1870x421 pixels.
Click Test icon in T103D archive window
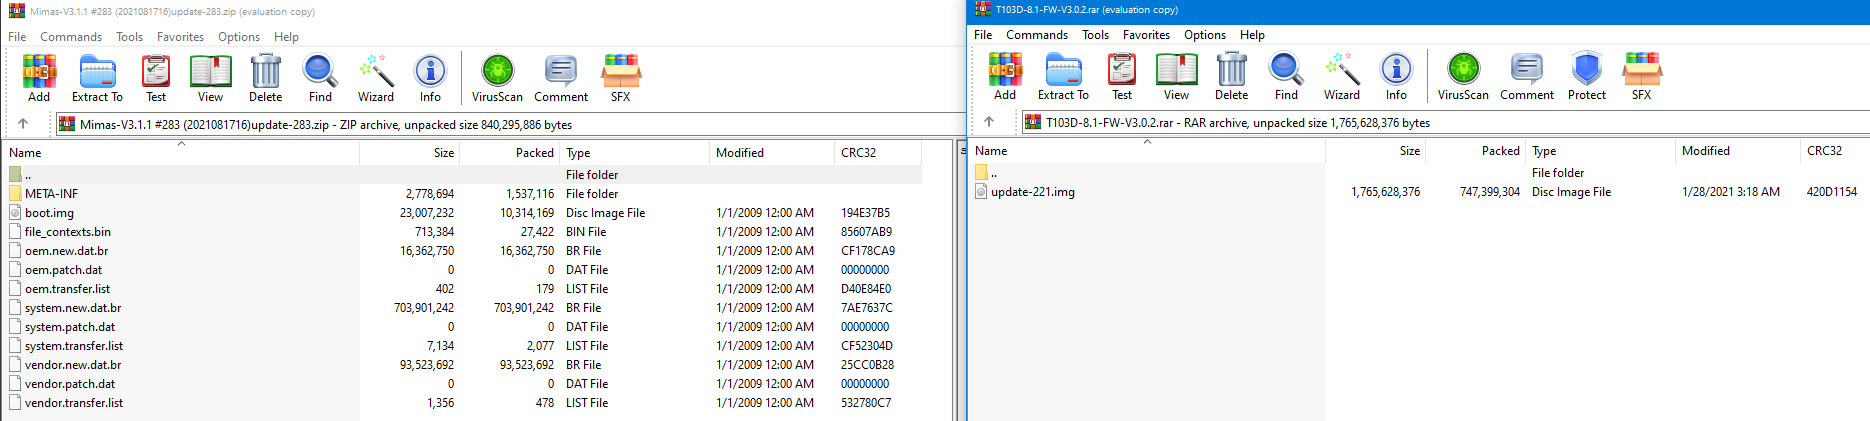(1122, 76)
